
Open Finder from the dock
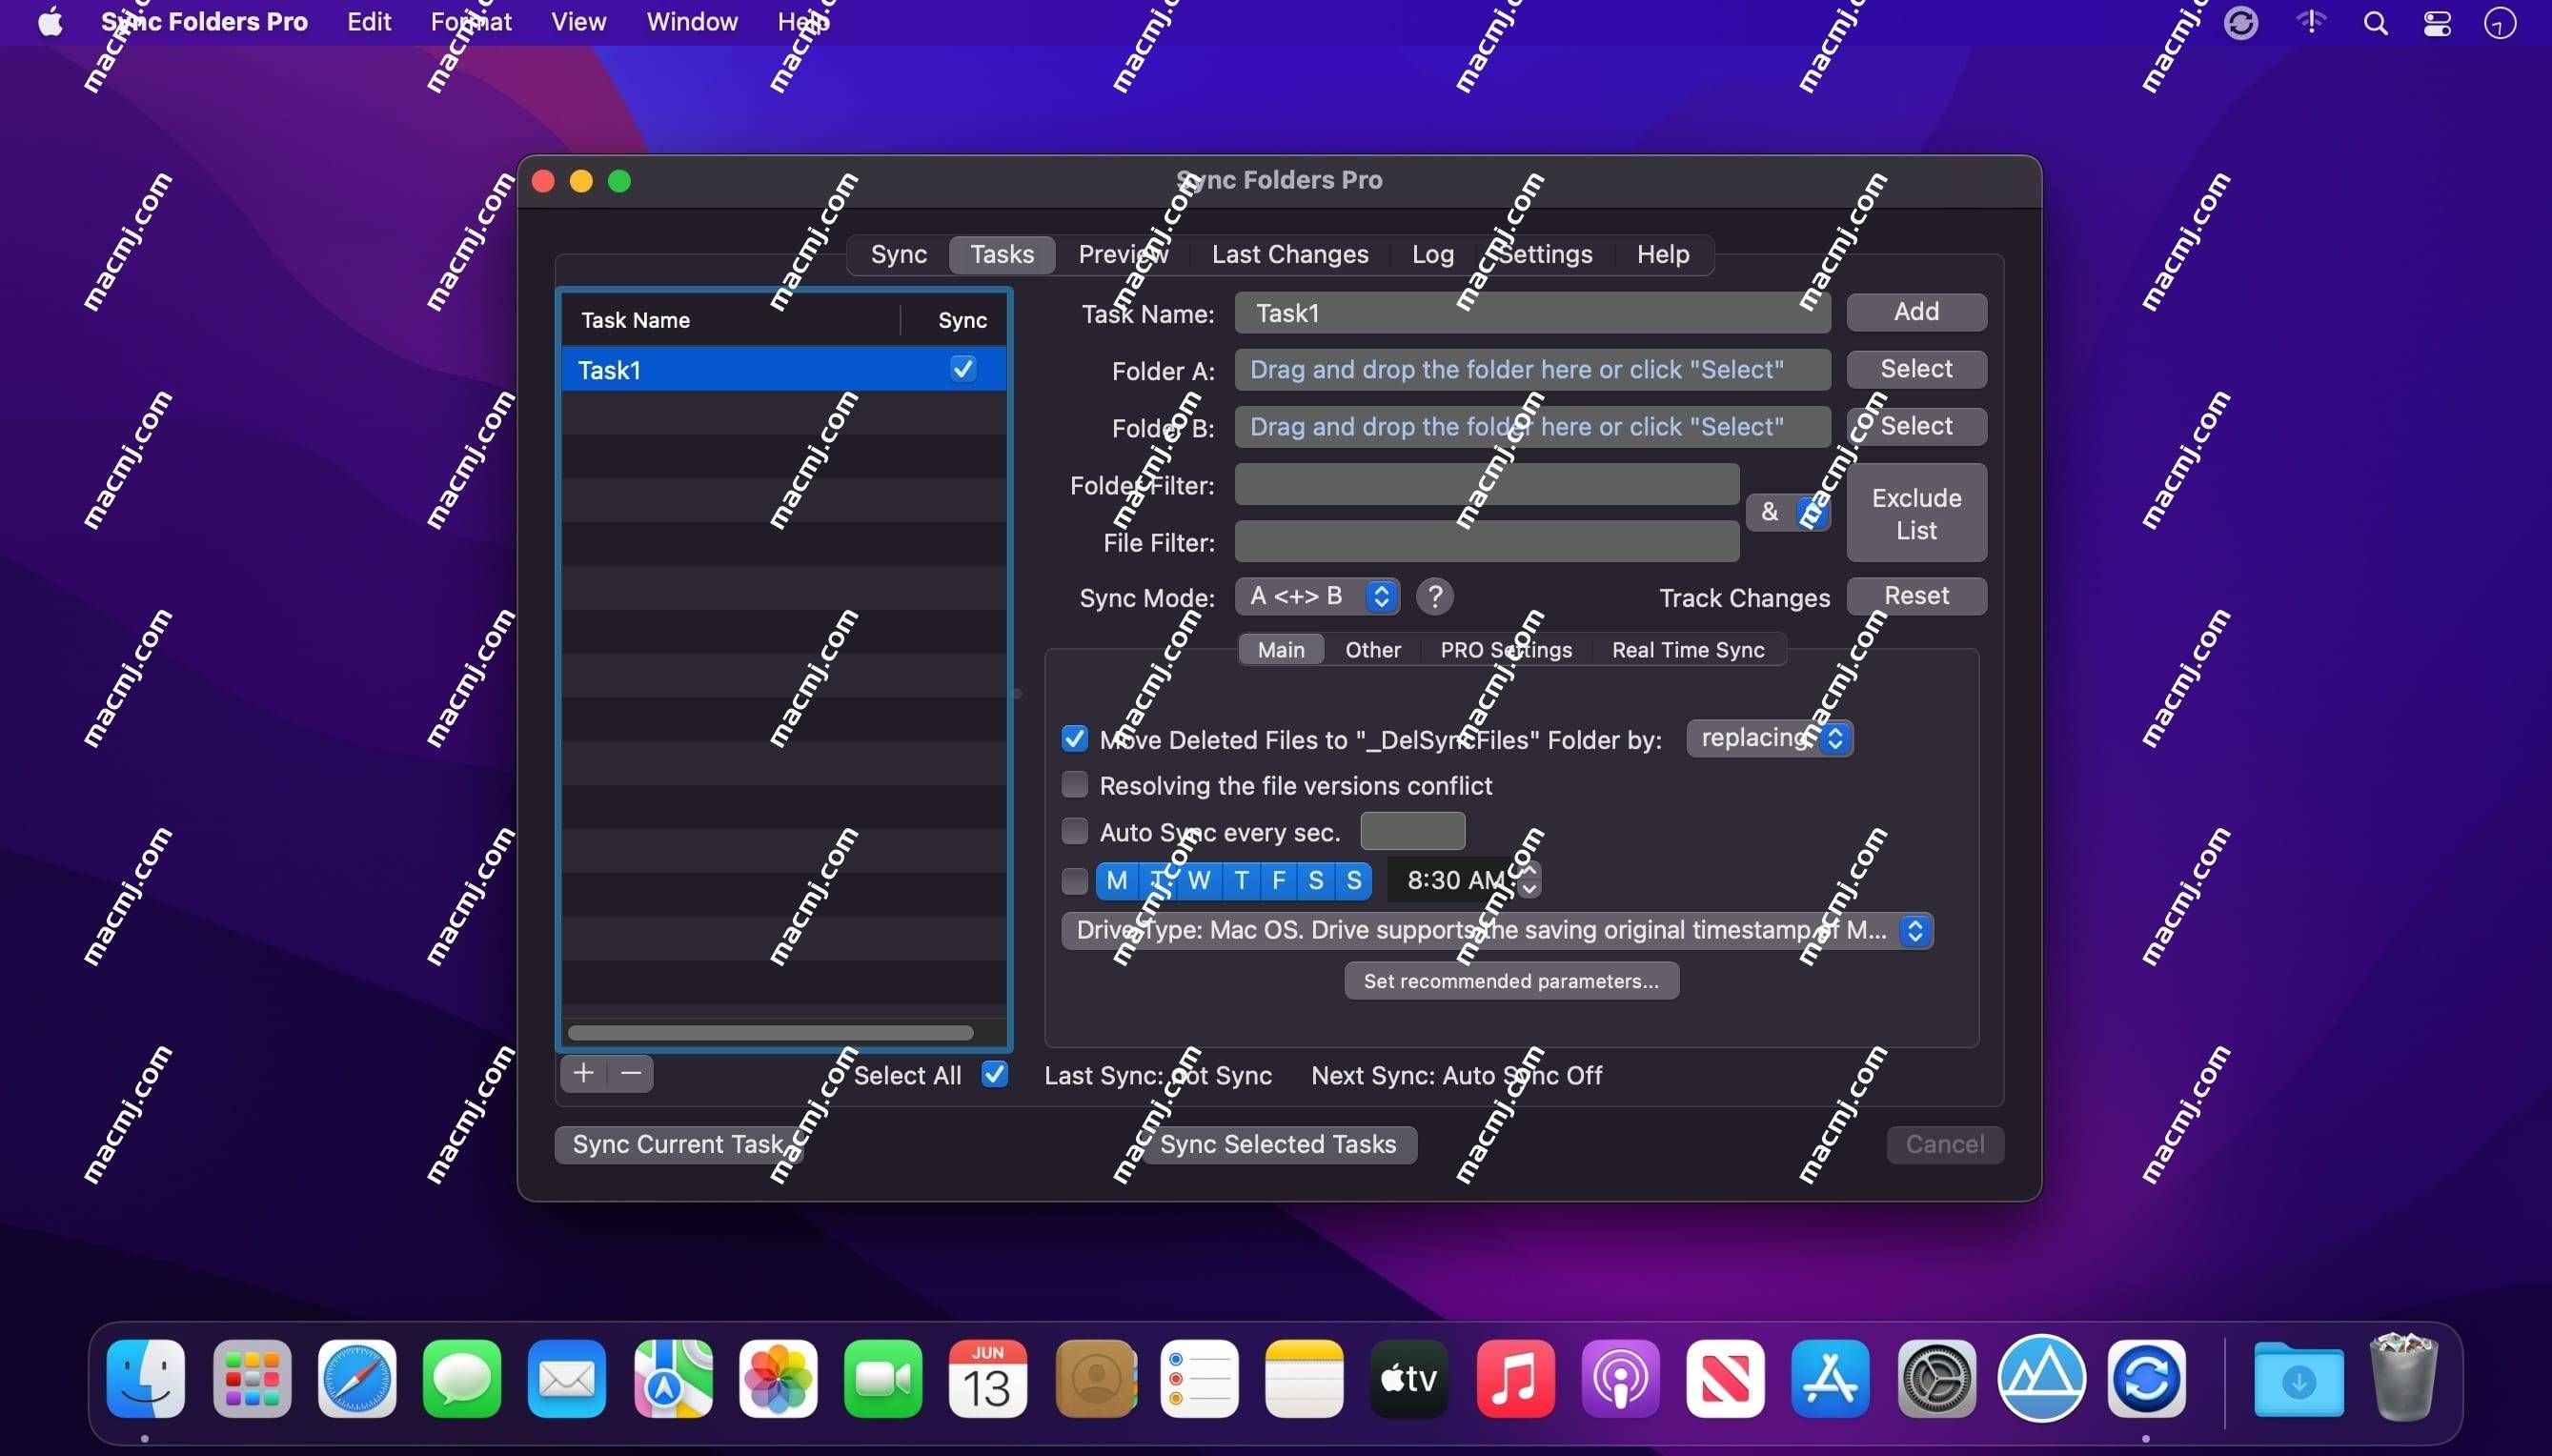[146, 1379]
